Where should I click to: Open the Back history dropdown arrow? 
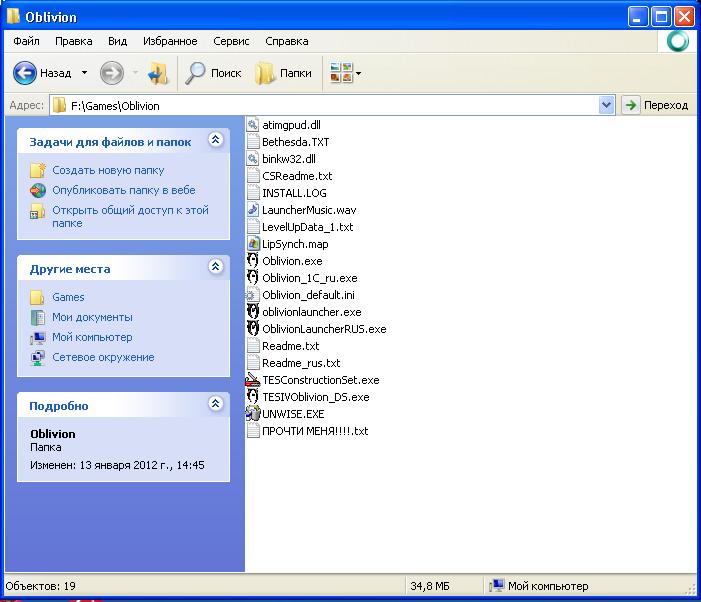tap(84, 72)
